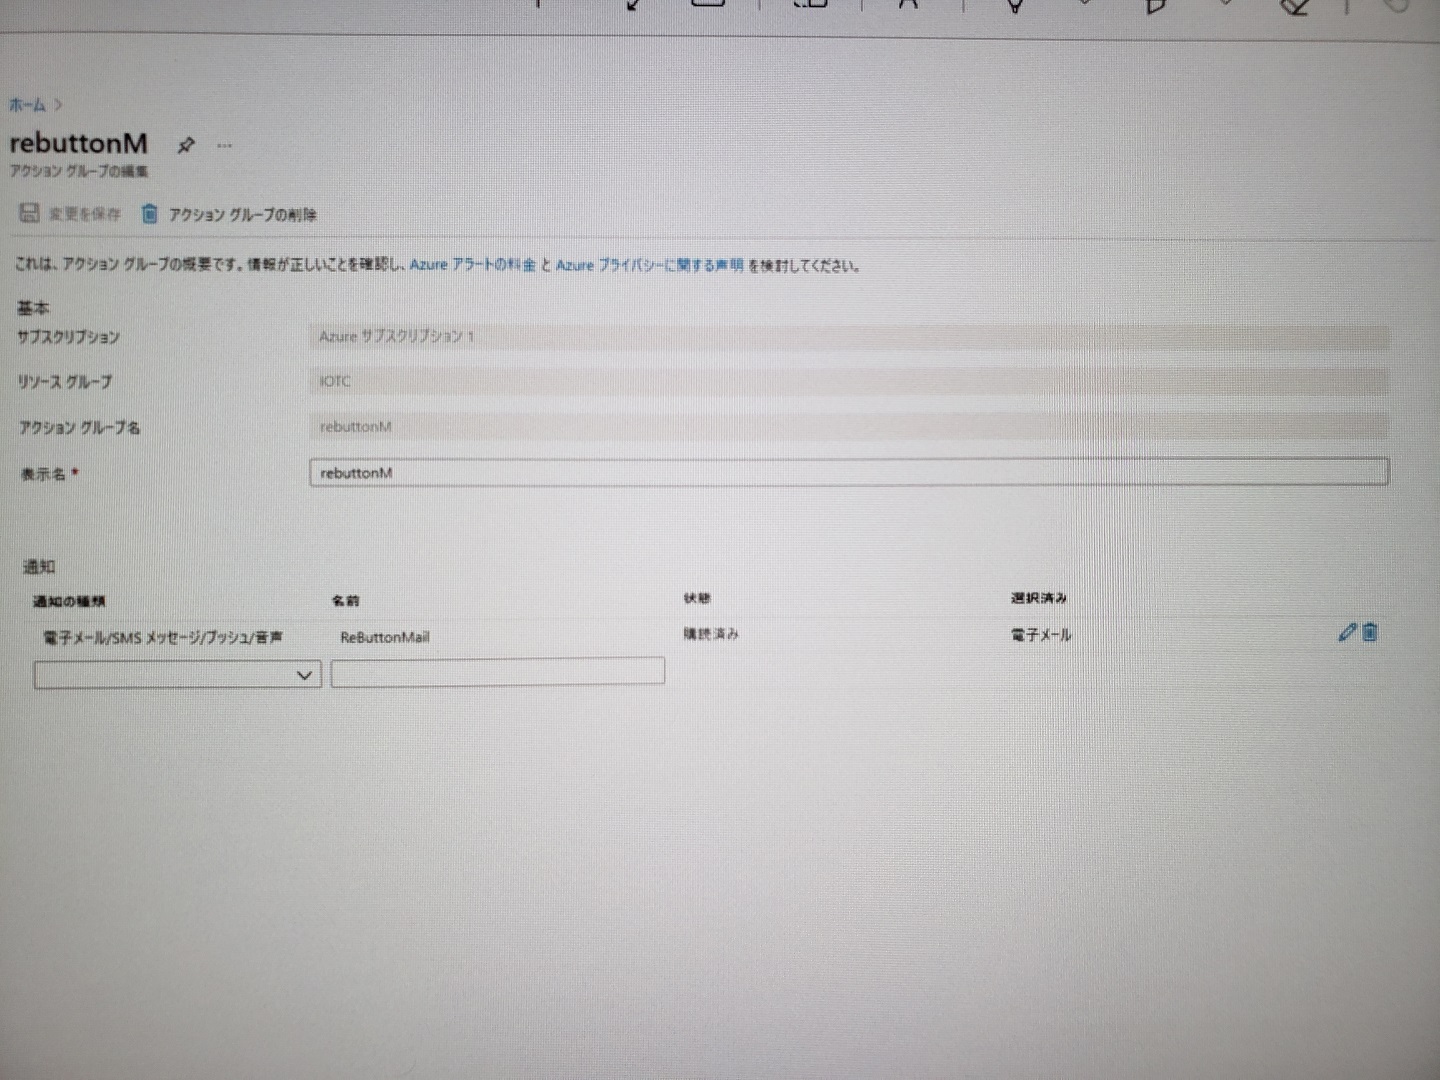
Task: Select 電子メール/SMS メッセージ/プッシュ/音声 cell
Action: (x=163, y=637)
